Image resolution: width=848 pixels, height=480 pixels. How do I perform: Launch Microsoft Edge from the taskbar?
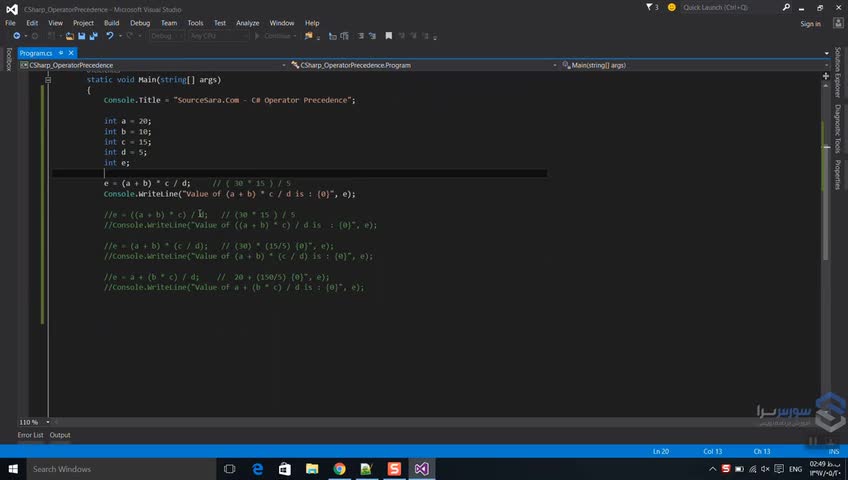coord(257,469)
